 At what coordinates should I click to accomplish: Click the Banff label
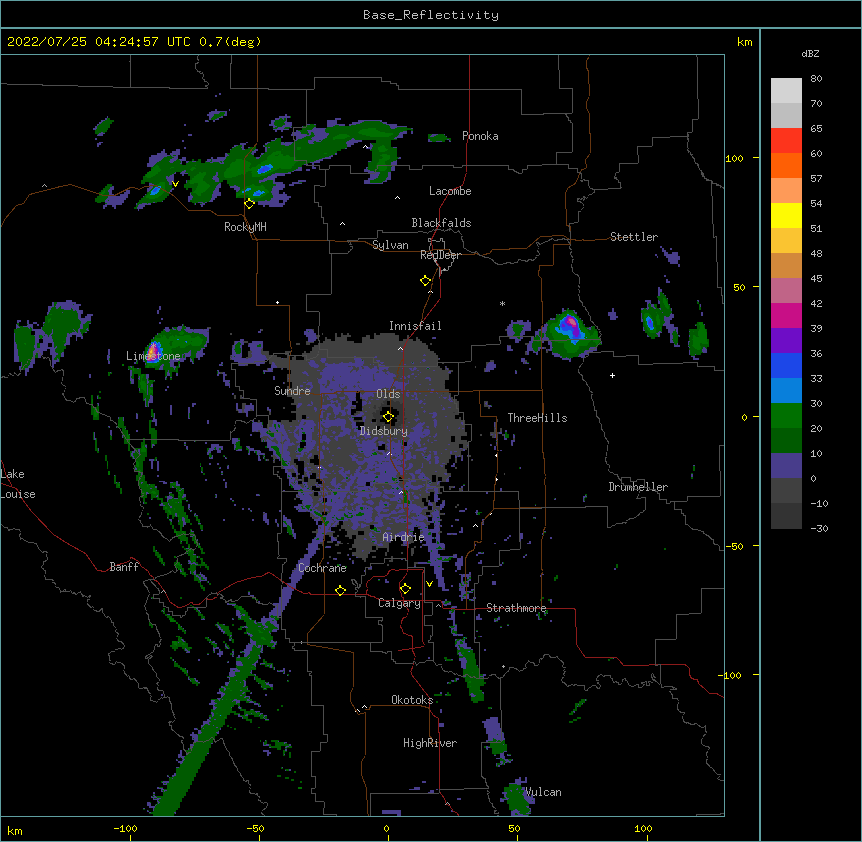[124, 567]
